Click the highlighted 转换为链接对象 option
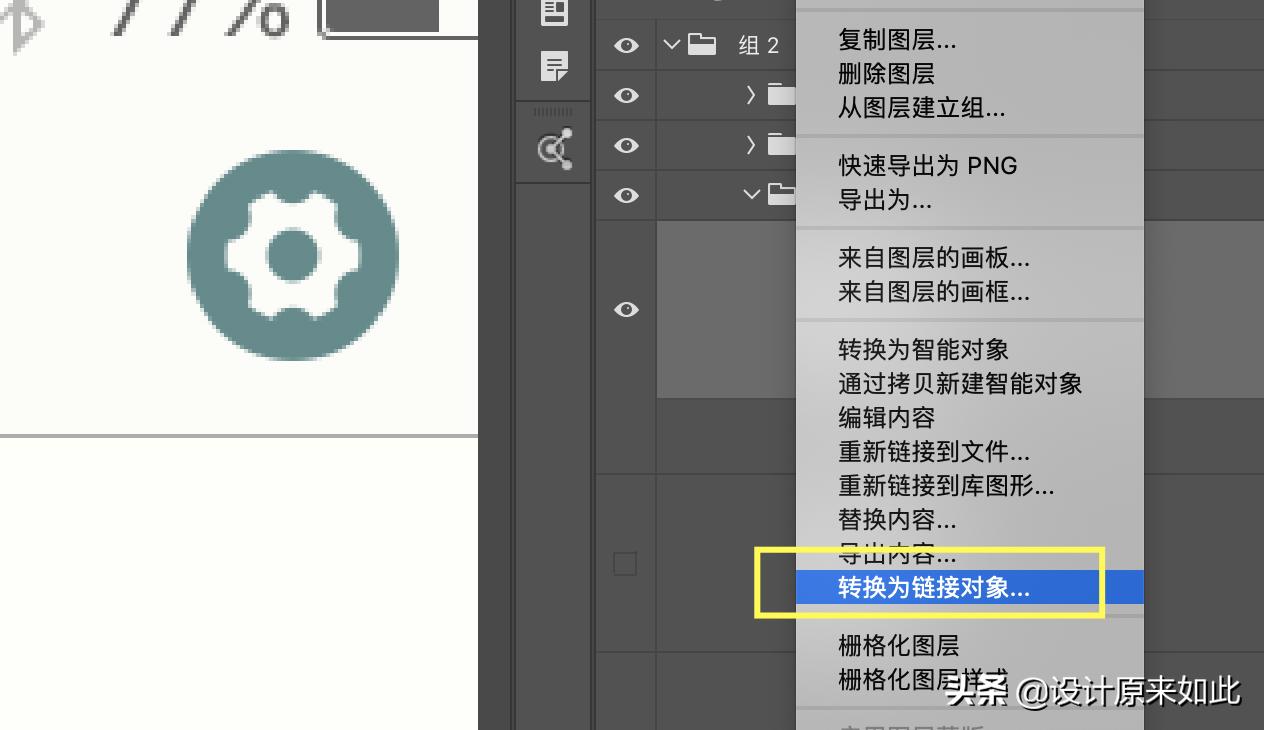This screenshot has height=730, width=1264. (934, 588)
